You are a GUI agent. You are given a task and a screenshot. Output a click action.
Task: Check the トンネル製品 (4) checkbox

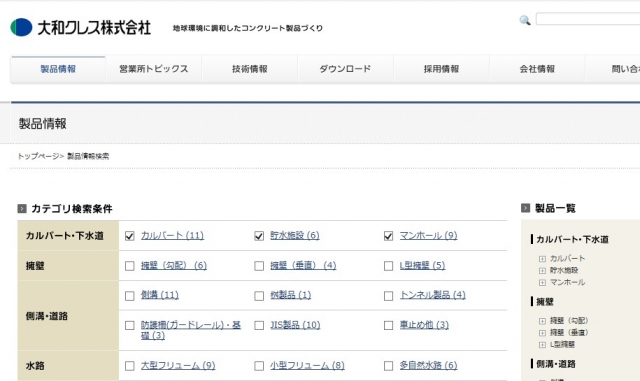pos(389,296)
